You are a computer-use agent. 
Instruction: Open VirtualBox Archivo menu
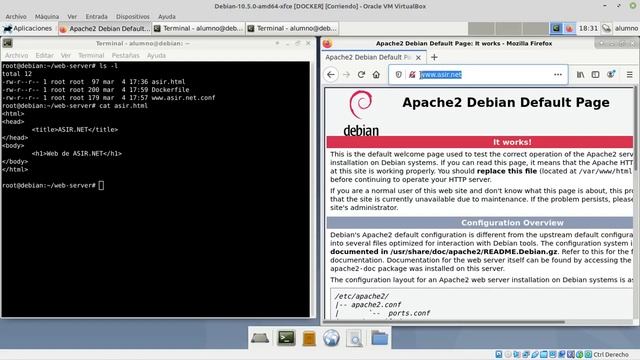[x=16, y=17]
